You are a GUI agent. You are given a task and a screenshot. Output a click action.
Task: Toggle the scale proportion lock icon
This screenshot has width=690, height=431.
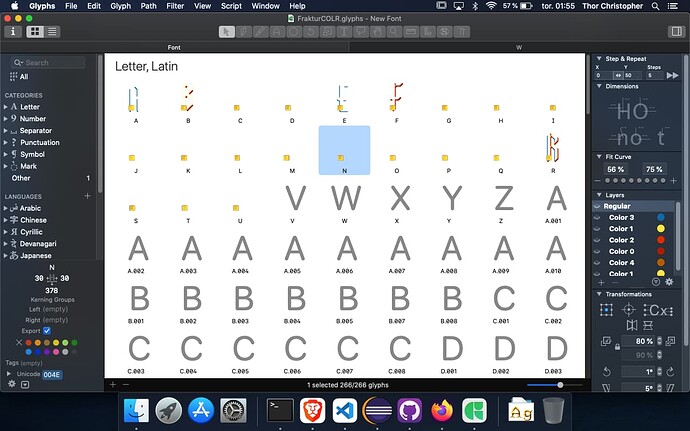pos(617,347)
